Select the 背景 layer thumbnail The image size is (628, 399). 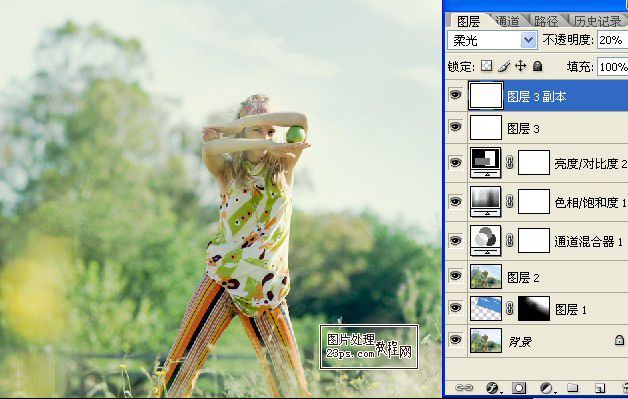tap(486, 341)
